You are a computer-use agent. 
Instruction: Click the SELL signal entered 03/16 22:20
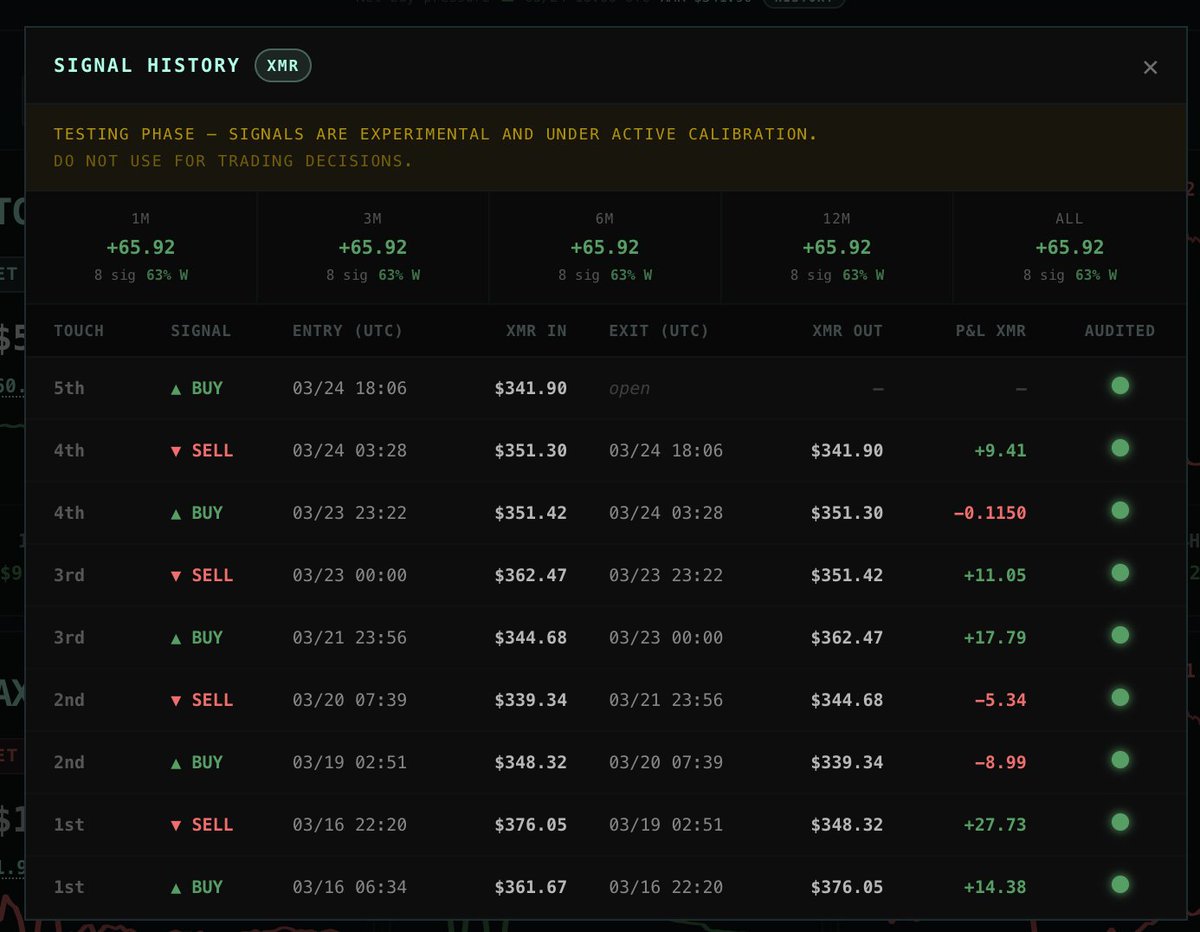click(202, 824)
